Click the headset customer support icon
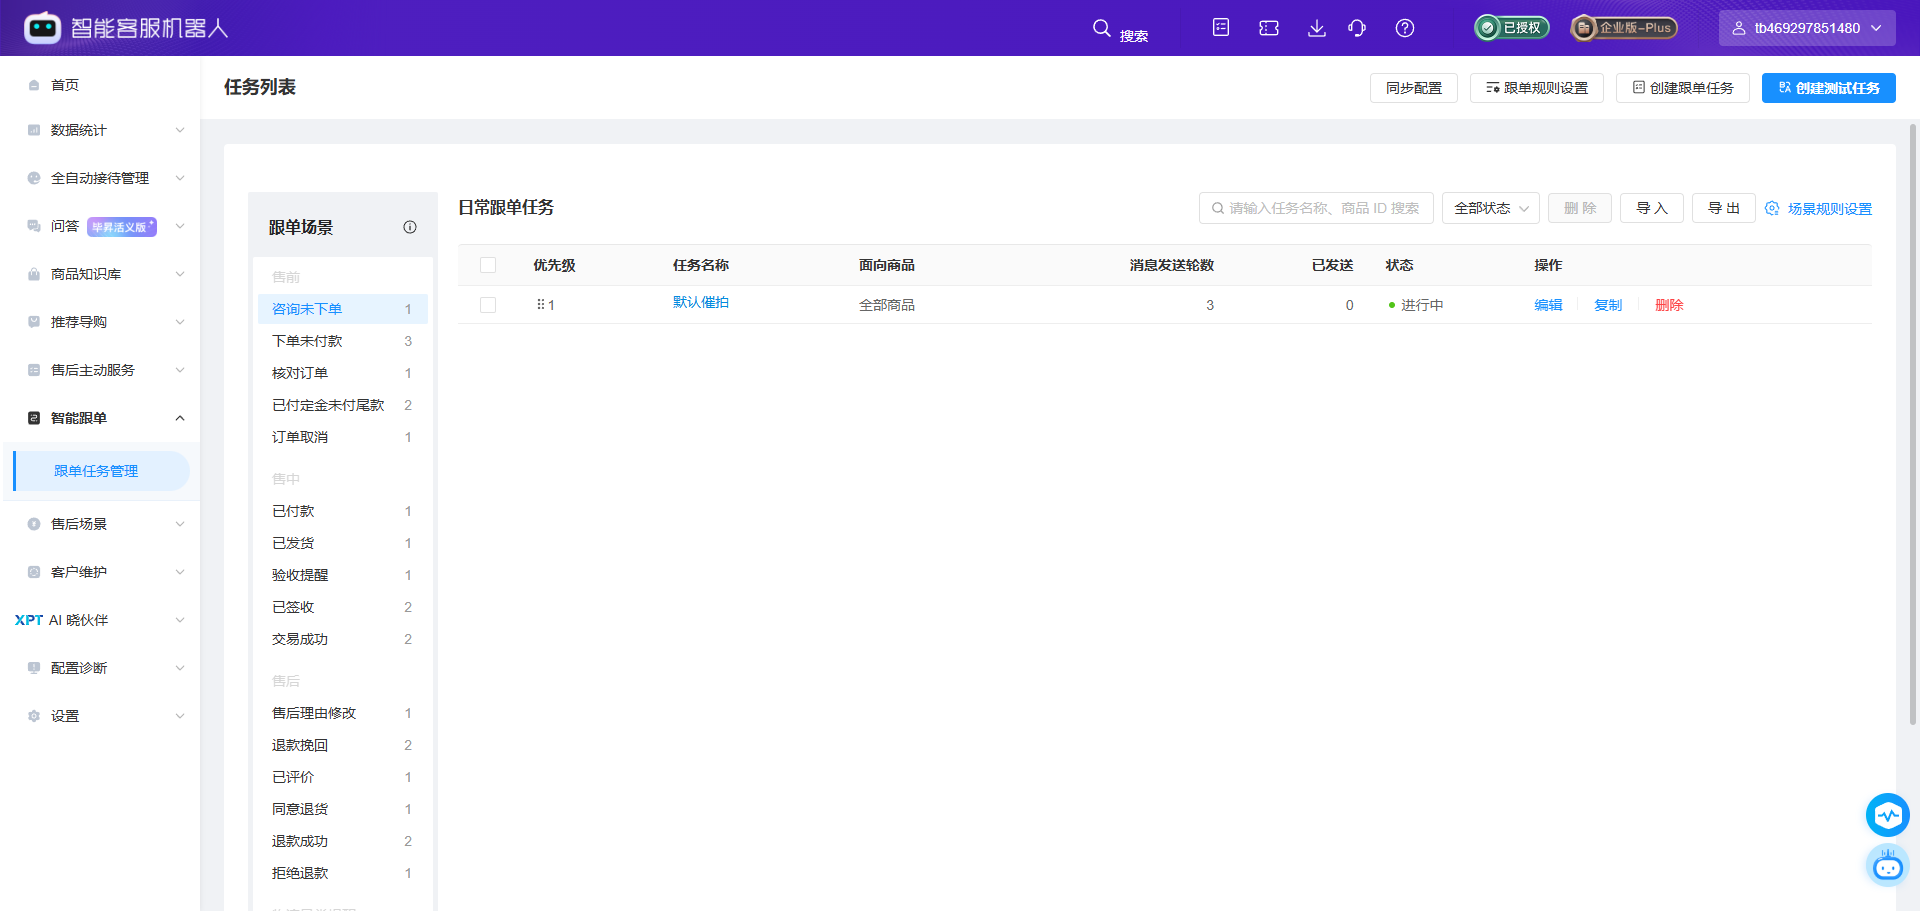Viewport: 1920px width, 911px height. pos(1357,28)
